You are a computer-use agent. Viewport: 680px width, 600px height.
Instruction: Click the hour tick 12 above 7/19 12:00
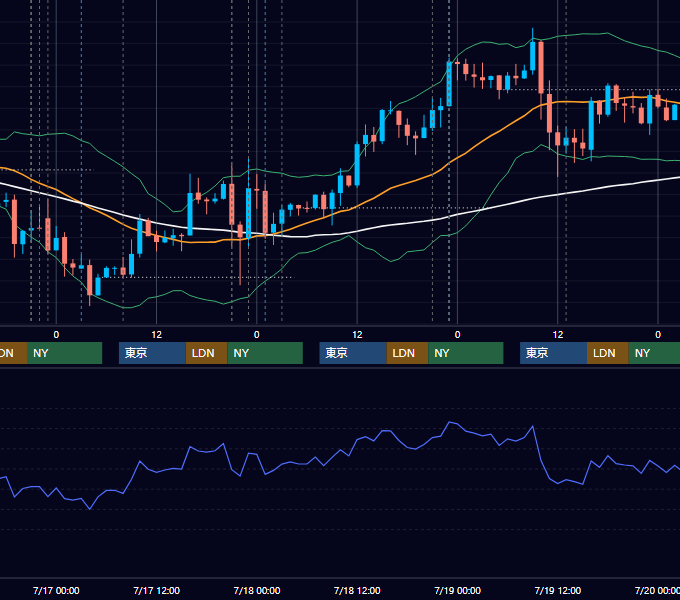pos(558,335)
